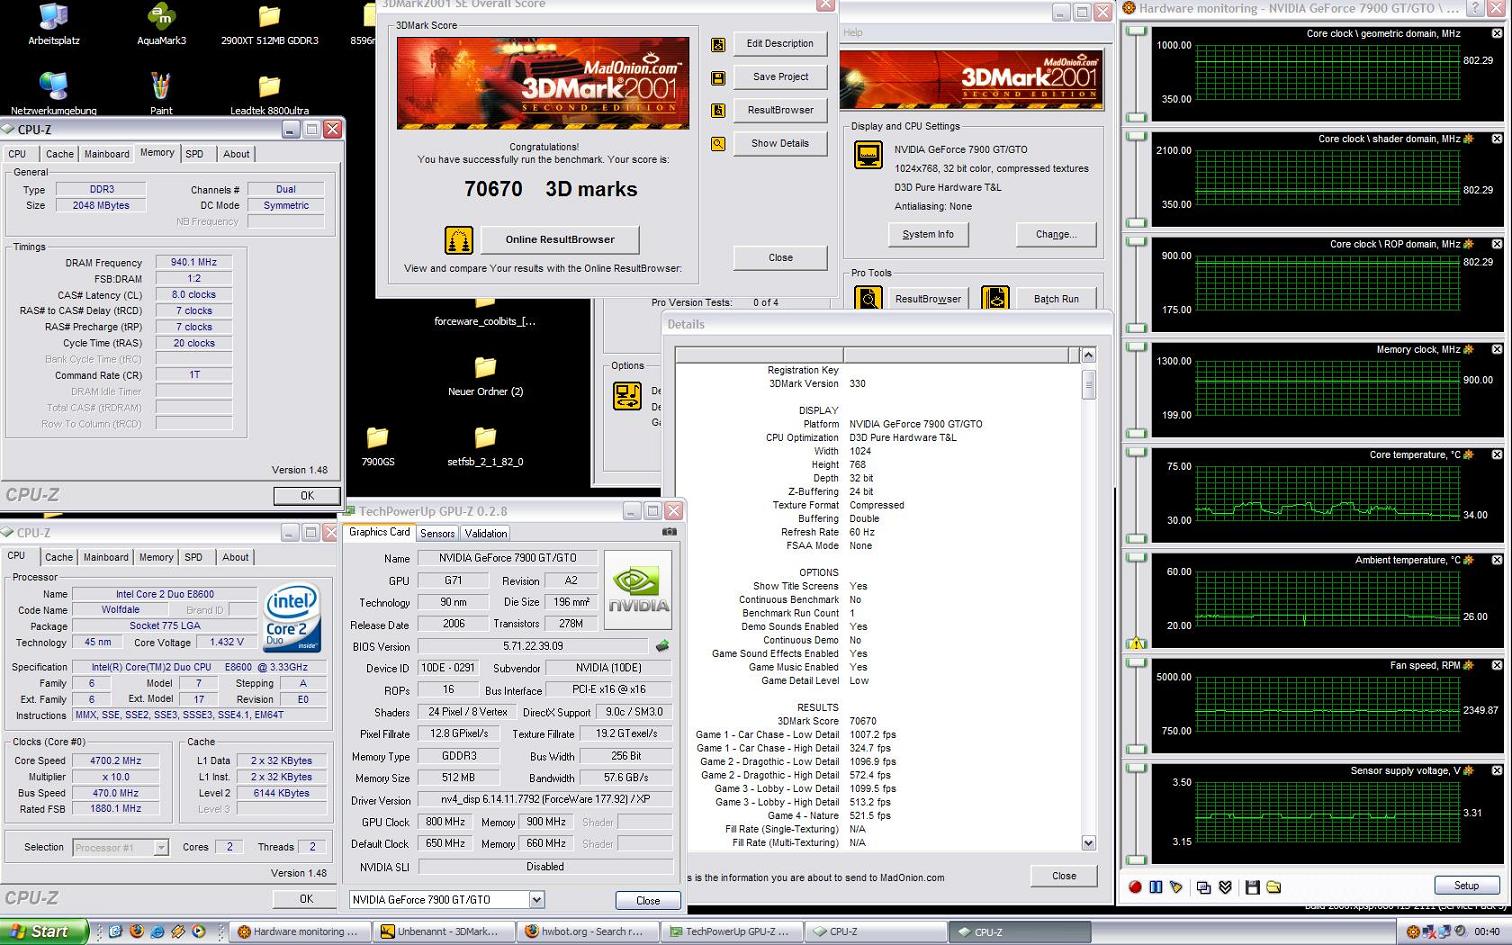Click the Online ResultBrowser yellow icon
The height and width of the screenshot is (945, 1512).
pyautogui.click(x=459, y=240)
